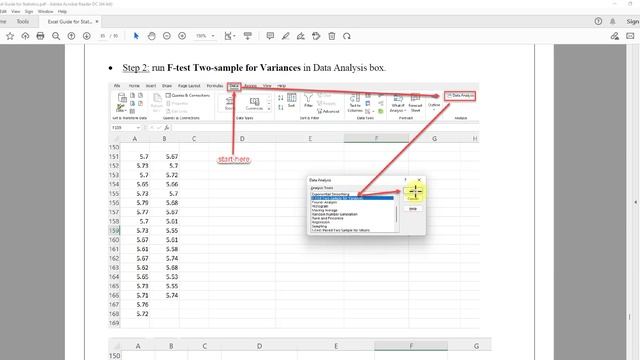This screenshot has width=640, height=360.
Task: Click the Sign In link
Action: [633, 22]
